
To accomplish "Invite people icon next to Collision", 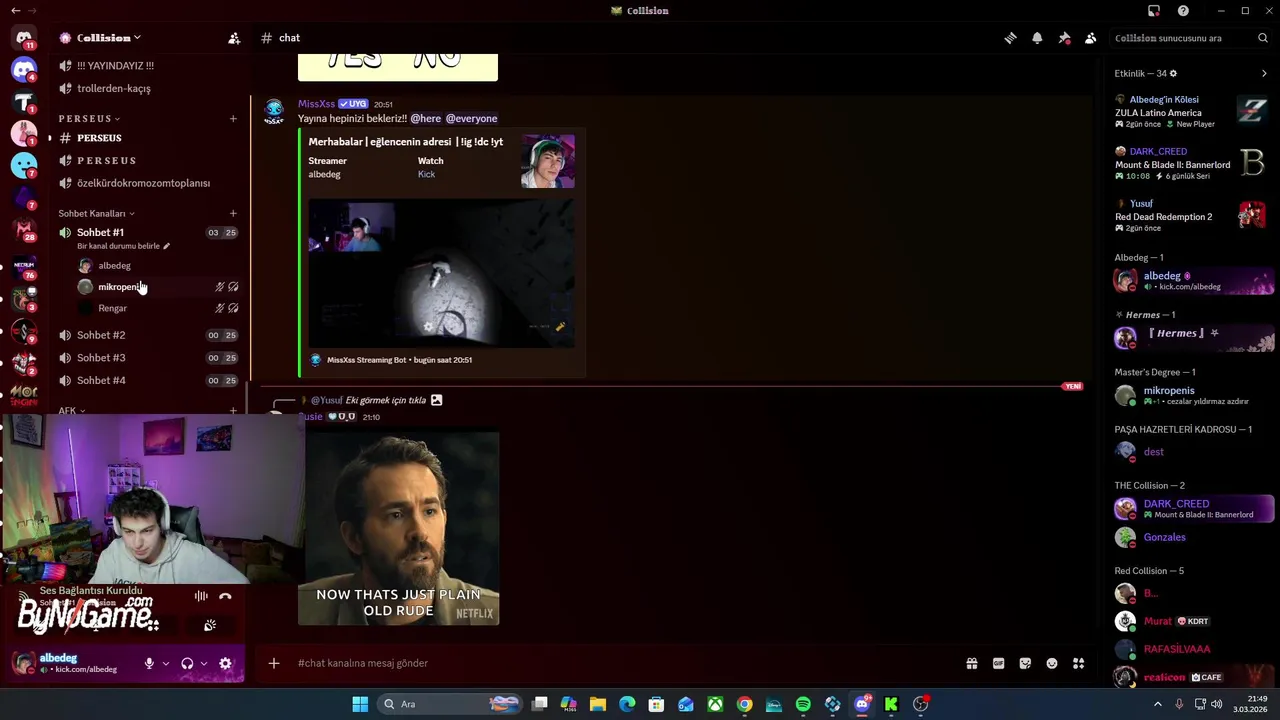I will coord(234,38).
